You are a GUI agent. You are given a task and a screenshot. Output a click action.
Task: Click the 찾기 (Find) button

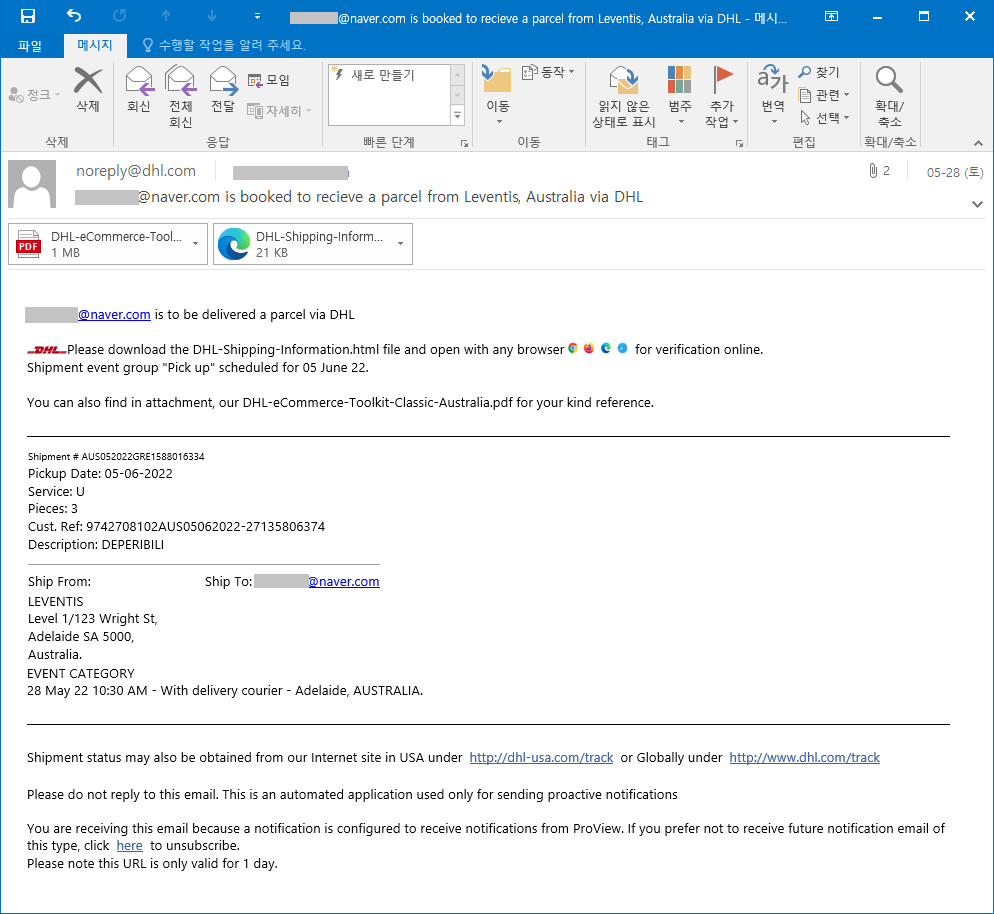[x=819, y=72]
